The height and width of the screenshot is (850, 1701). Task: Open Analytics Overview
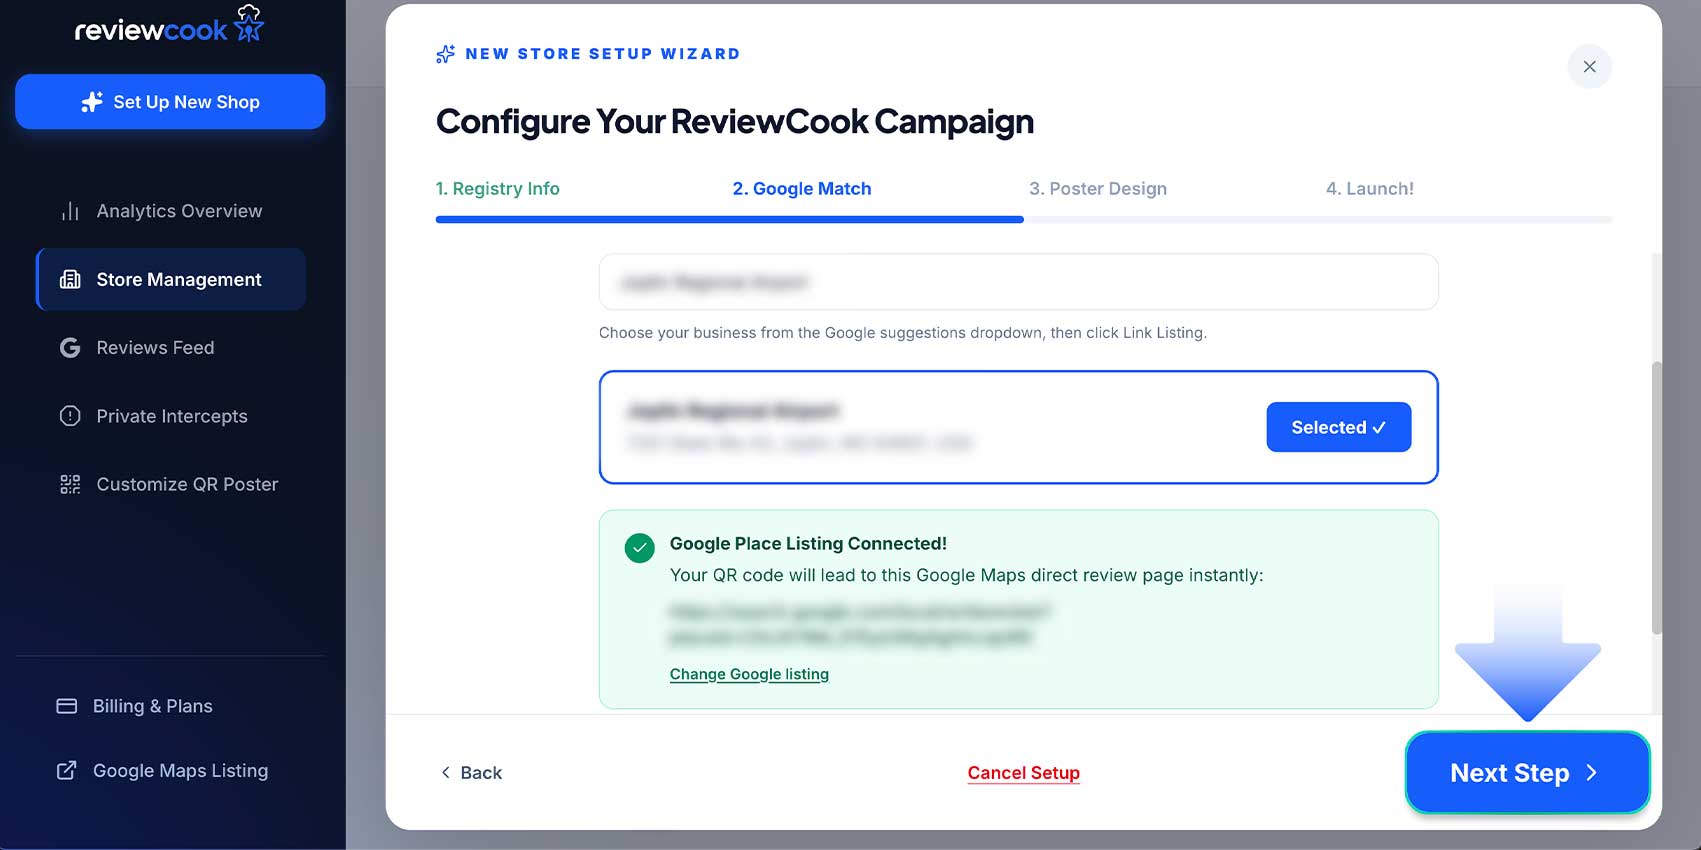tap(179, 211)
